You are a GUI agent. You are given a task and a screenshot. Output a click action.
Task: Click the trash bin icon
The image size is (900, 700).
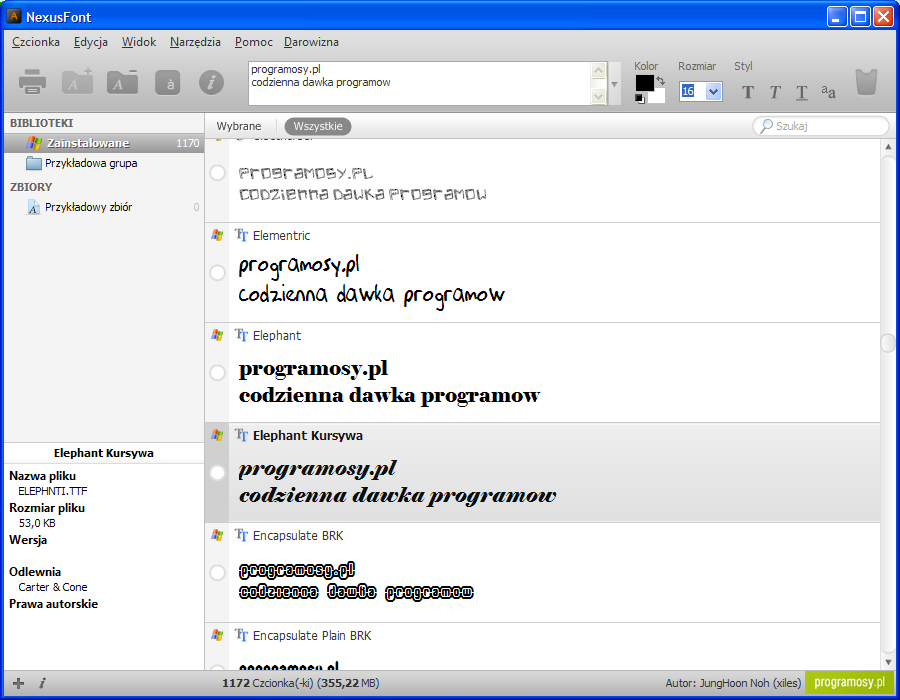point(866,82)
